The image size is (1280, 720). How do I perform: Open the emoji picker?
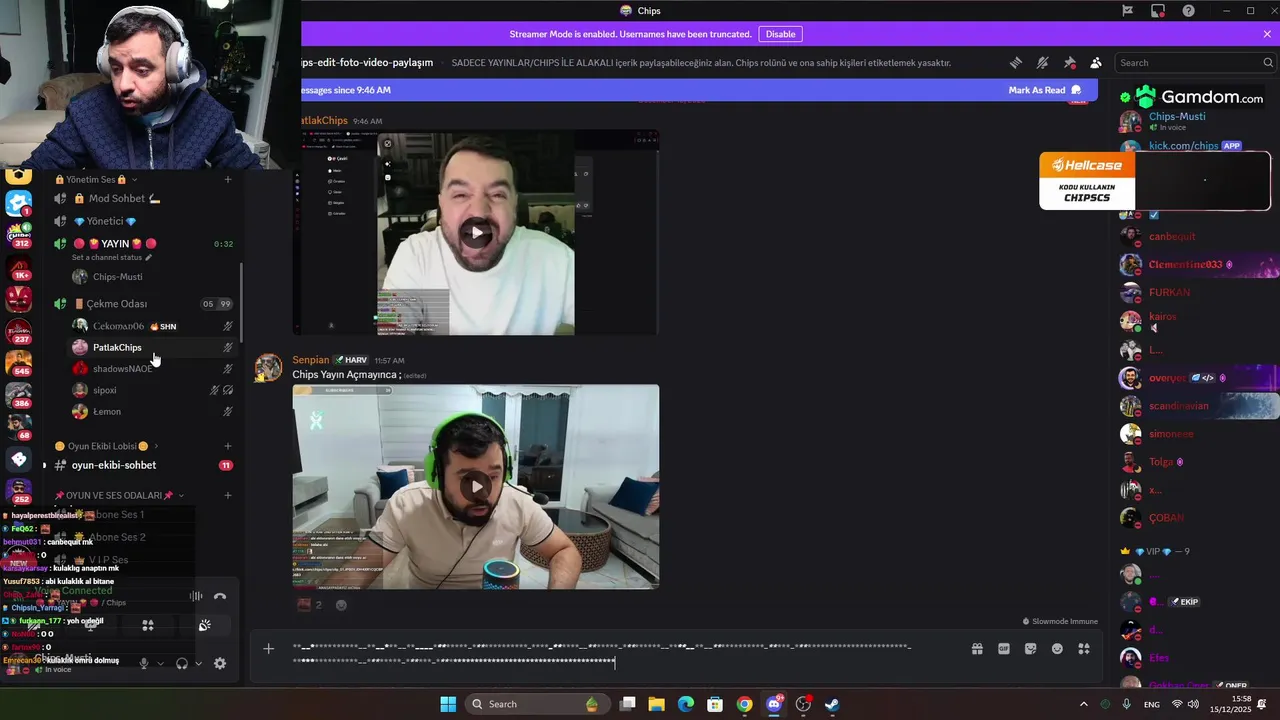(x=1057, y=649)
